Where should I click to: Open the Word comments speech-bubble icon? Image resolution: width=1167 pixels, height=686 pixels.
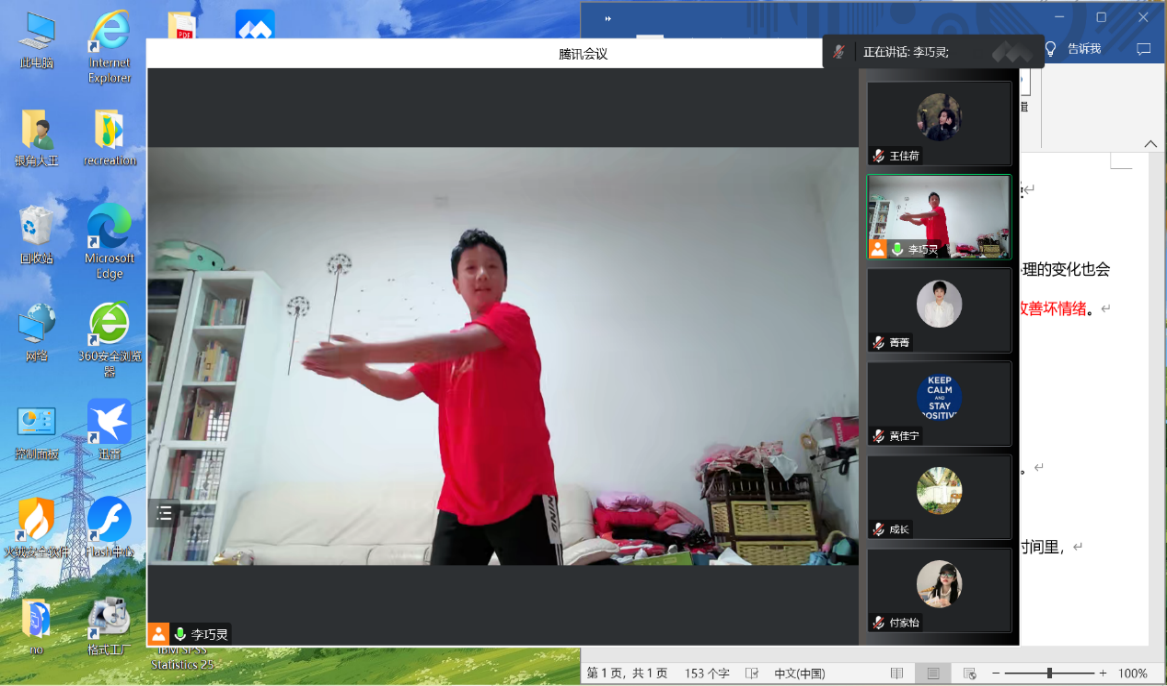pos(1143,49)
